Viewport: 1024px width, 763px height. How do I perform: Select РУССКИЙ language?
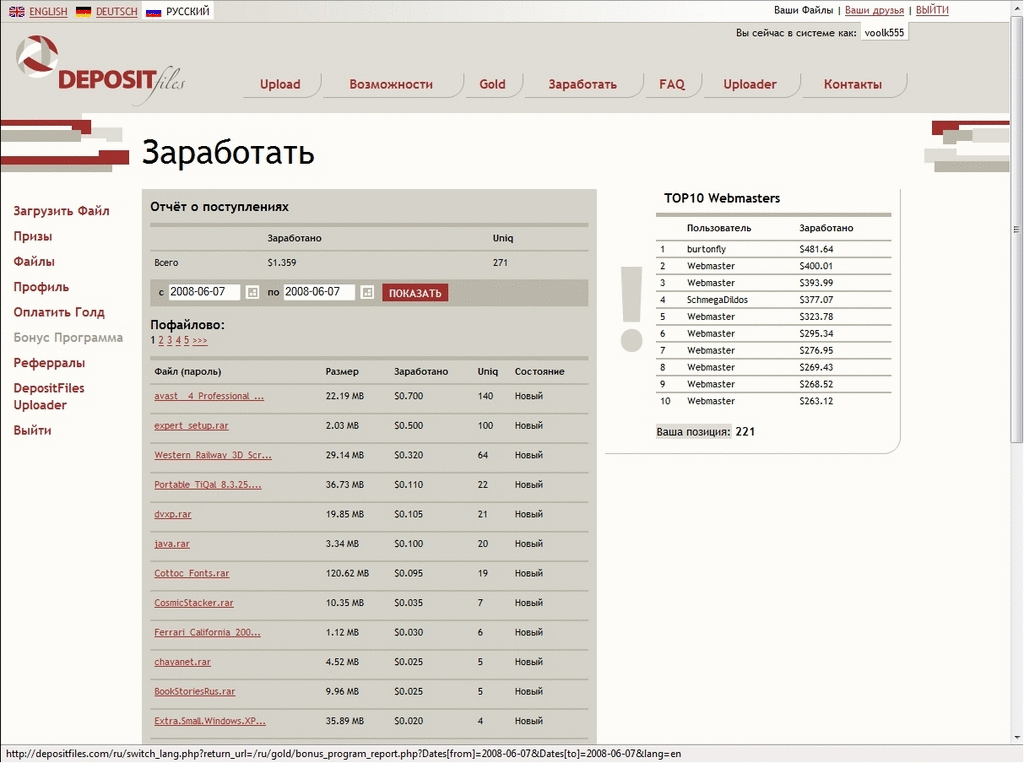pos(187,12)
